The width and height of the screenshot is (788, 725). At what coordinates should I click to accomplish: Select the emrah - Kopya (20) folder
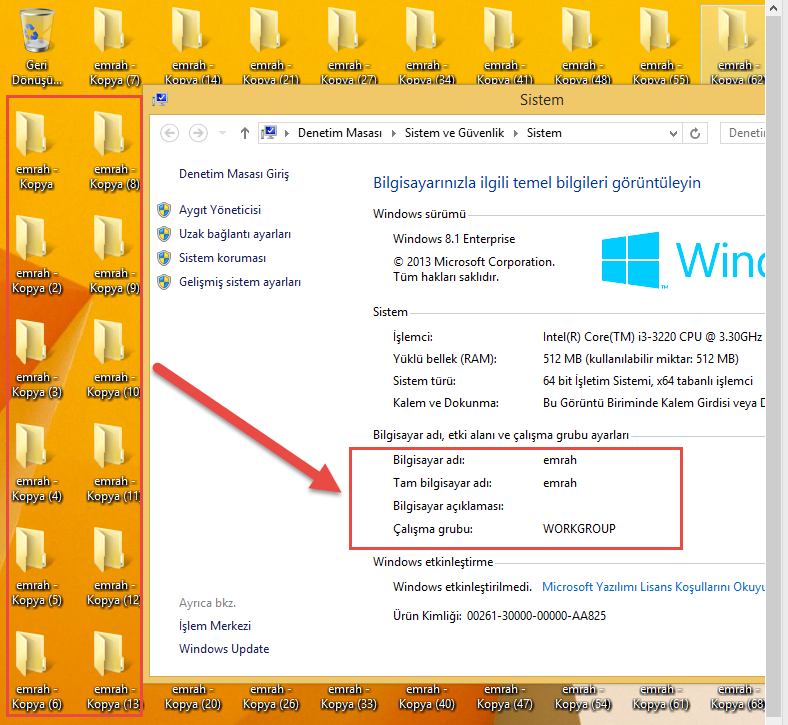pyautogui.click(x=192, y=696)
